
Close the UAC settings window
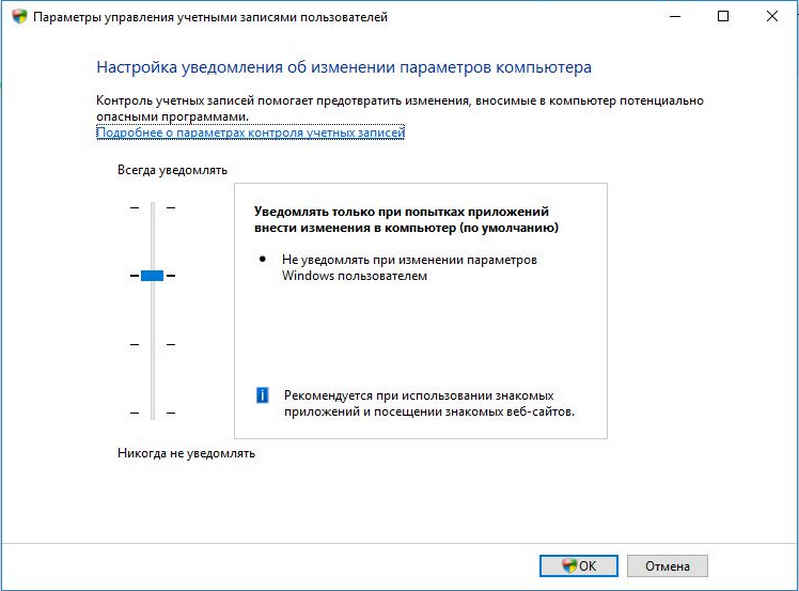tap(771, 16)
